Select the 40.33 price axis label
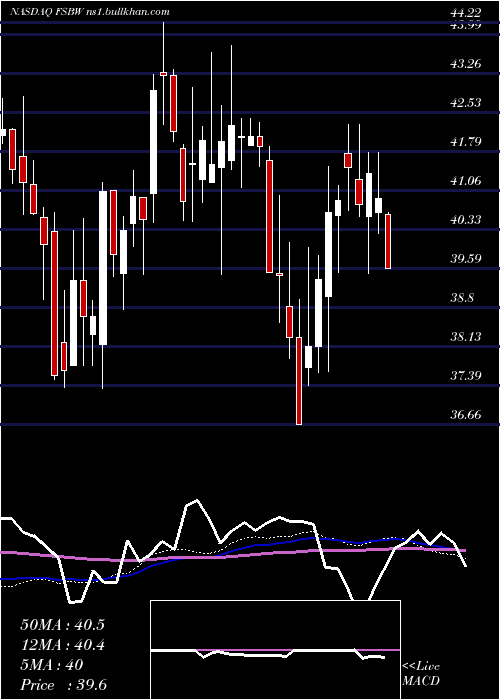500x700 pixels. 465,219
